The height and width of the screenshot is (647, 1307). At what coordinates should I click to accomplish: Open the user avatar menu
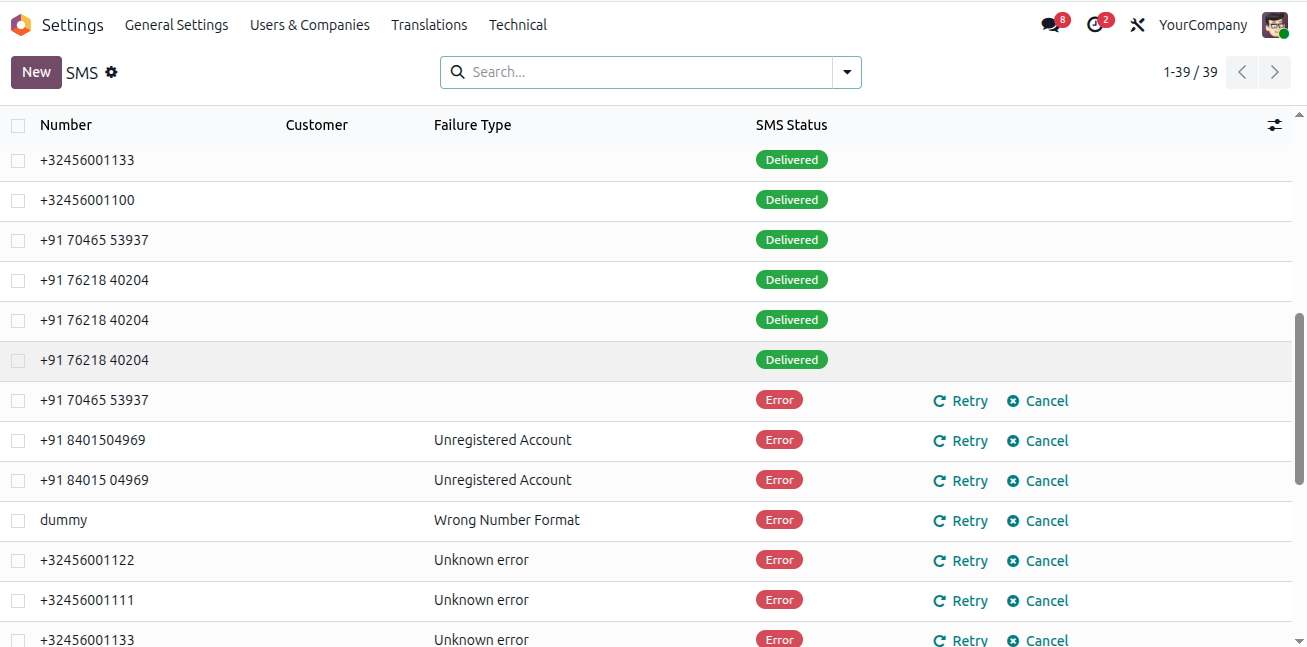[x=1275, y=25]
